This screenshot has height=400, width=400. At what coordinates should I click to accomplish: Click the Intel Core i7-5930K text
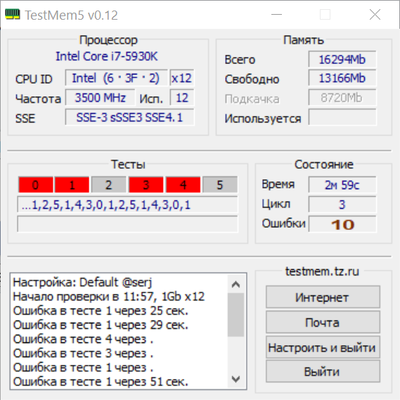[106, 56]
